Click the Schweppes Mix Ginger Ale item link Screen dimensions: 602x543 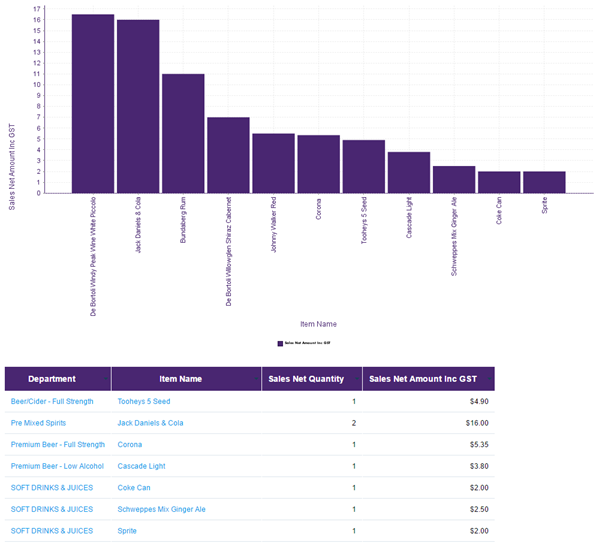162,509
